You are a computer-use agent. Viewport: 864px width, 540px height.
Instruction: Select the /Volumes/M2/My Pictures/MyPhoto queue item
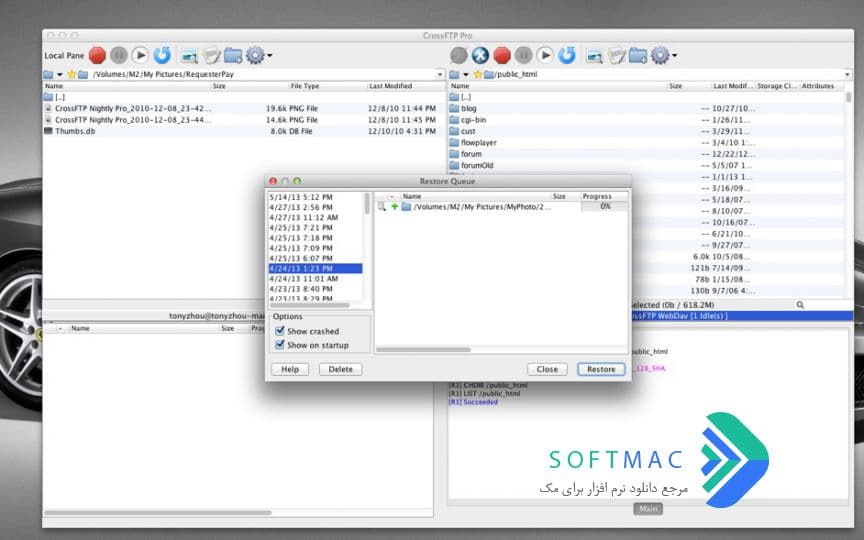[x=482, y=207]
